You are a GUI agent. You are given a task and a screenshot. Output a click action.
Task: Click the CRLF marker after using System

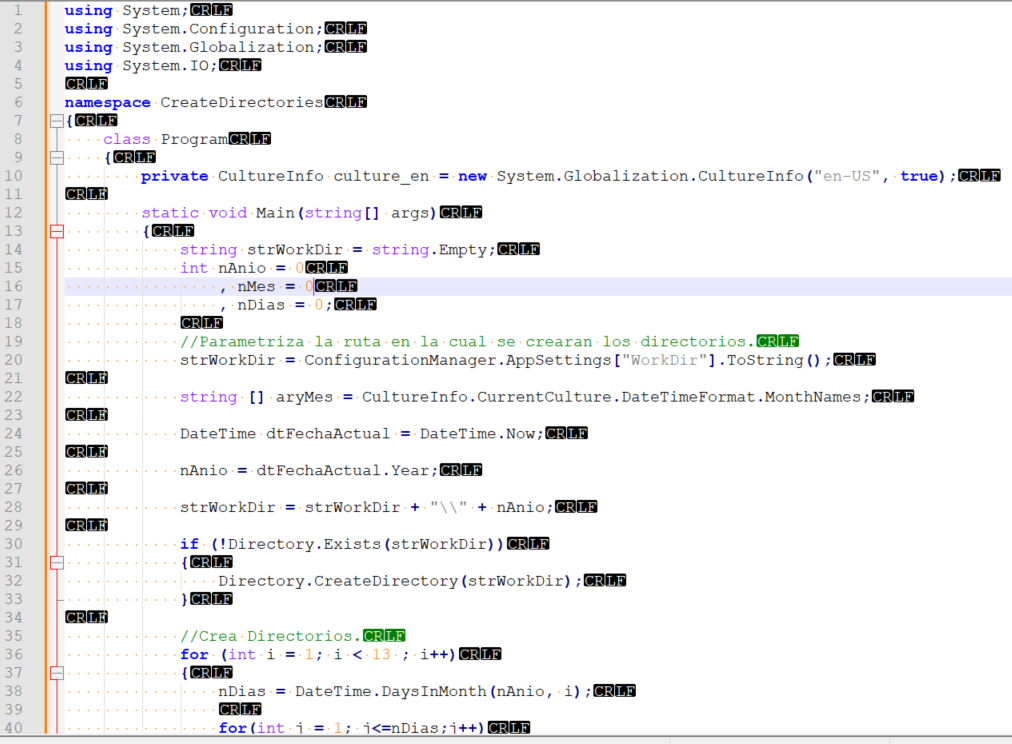(211, 11)
